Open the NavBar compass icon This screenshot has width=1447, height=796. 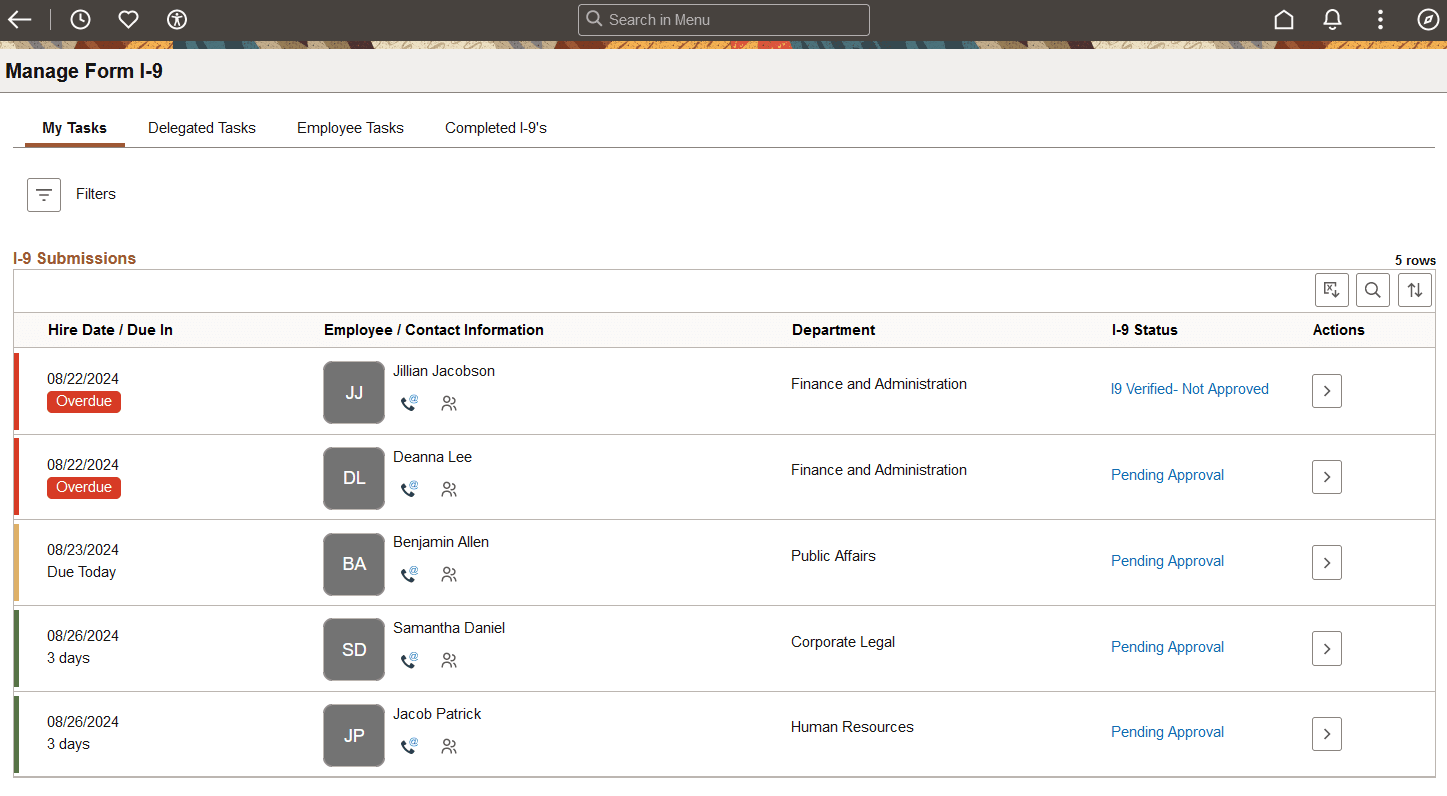[1427, 19]
